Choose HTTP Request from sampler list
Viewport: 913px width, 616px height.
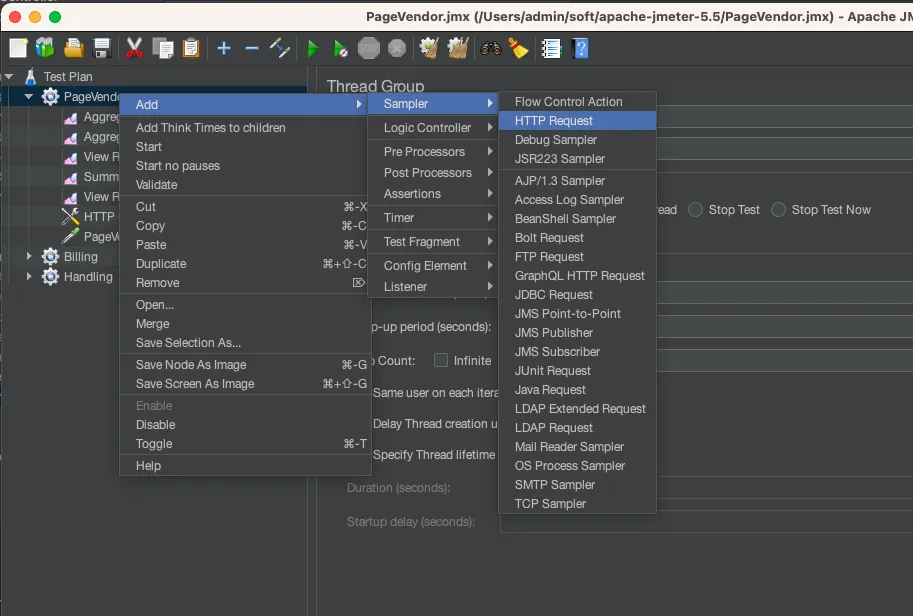click(x=578, y=121)
